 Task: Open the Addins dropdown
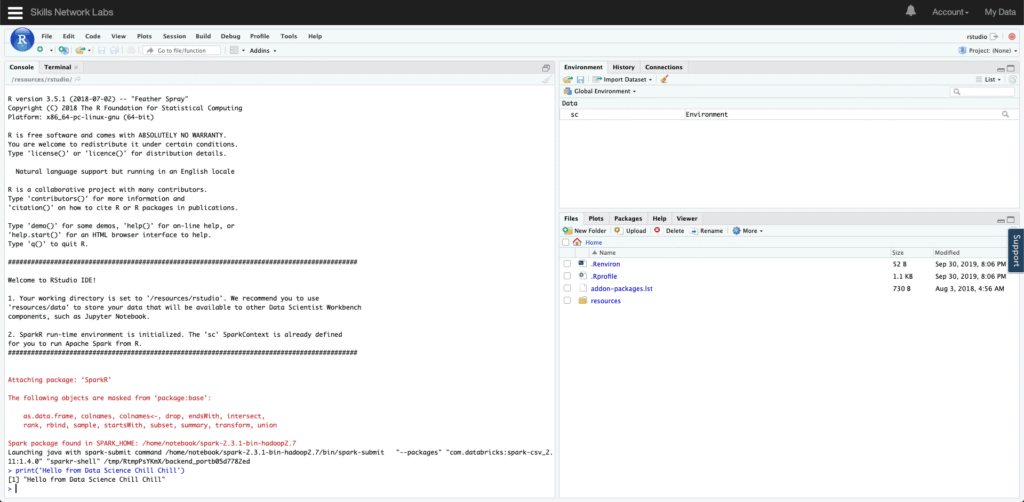pos(263,50)
